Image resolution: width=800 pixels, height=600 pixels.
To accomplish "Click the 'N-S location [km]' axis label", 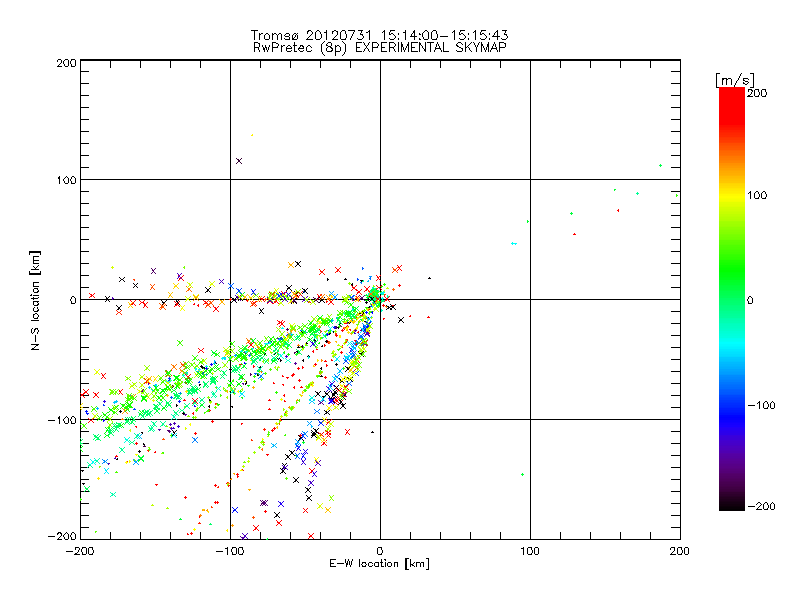I will point(35,301).
